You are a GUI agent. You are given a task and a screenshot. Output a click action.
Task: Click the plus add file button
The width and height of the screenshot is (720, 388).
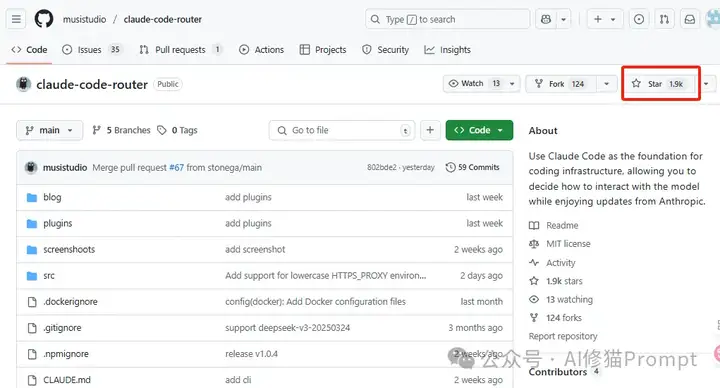pos(430,130)
